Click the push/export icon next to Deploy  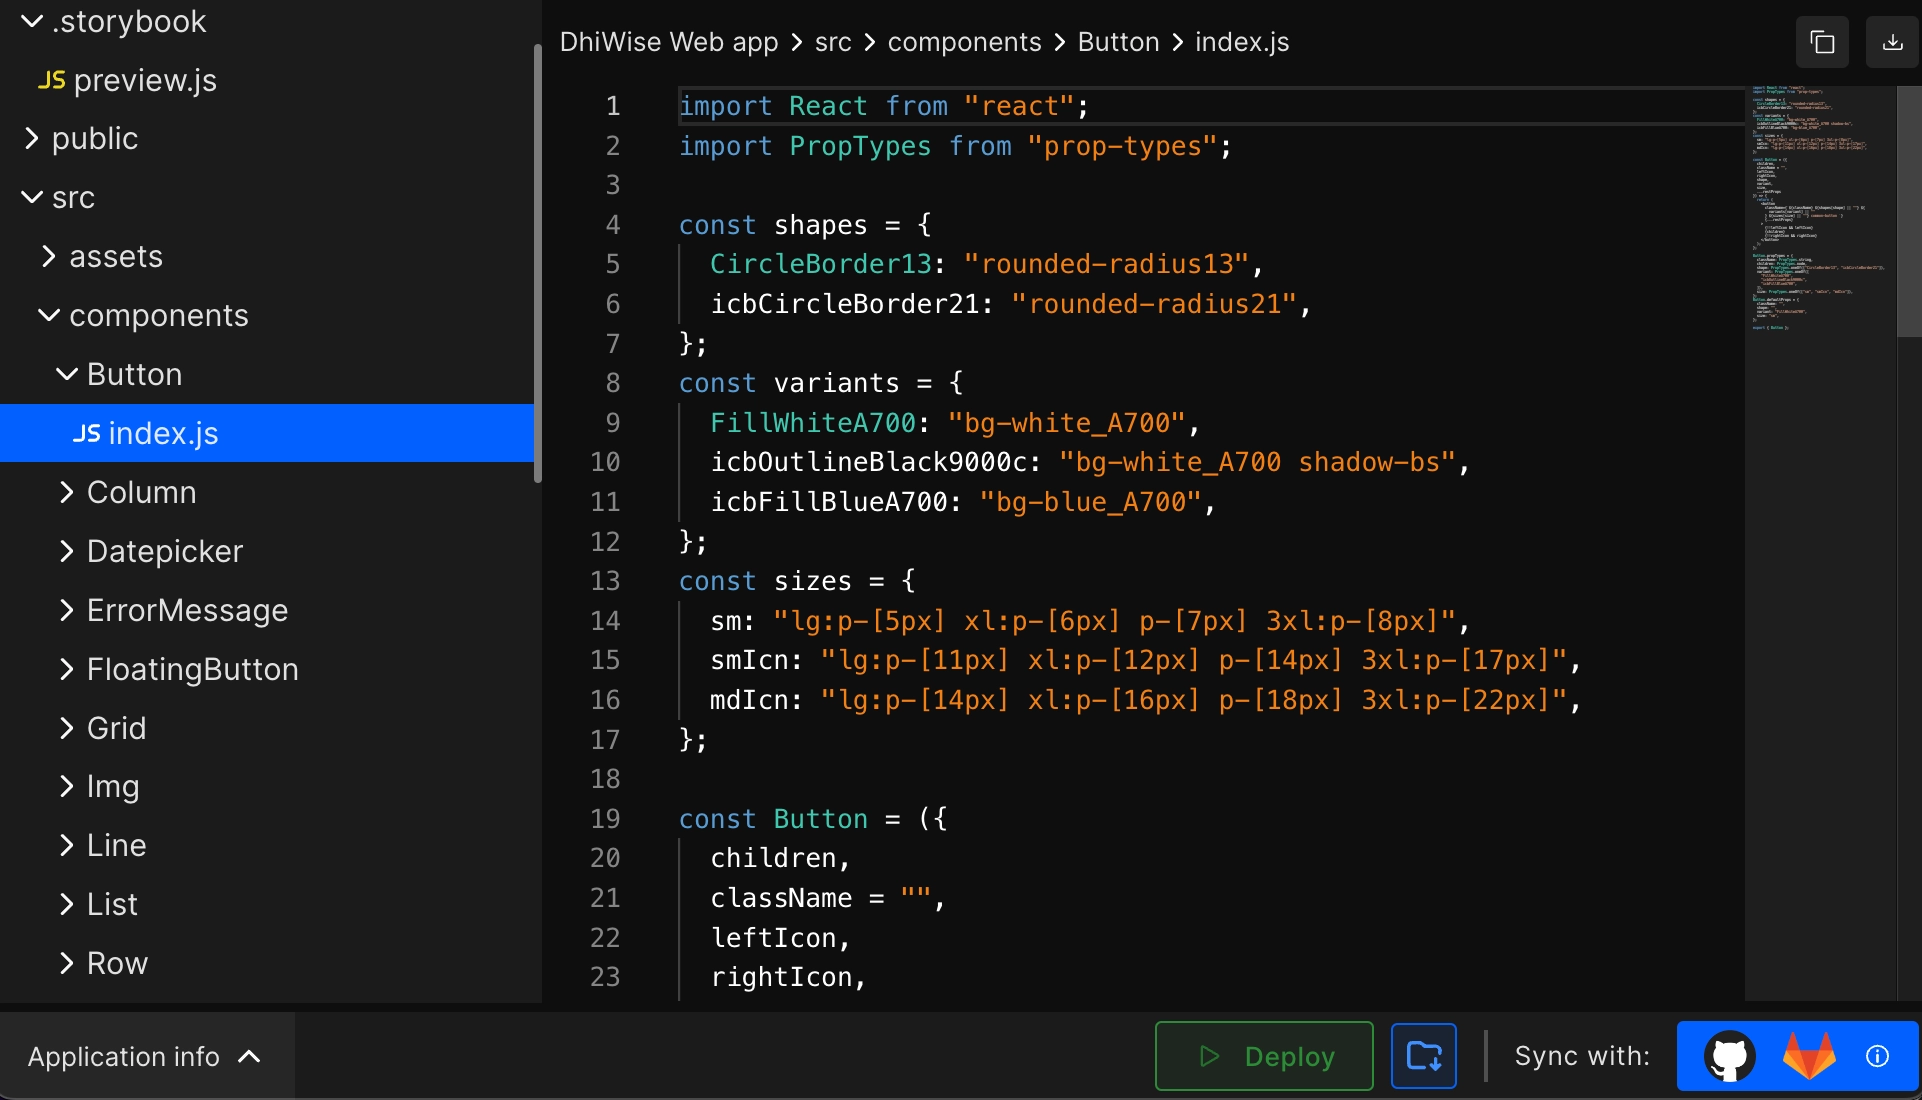point(1424,1055)
